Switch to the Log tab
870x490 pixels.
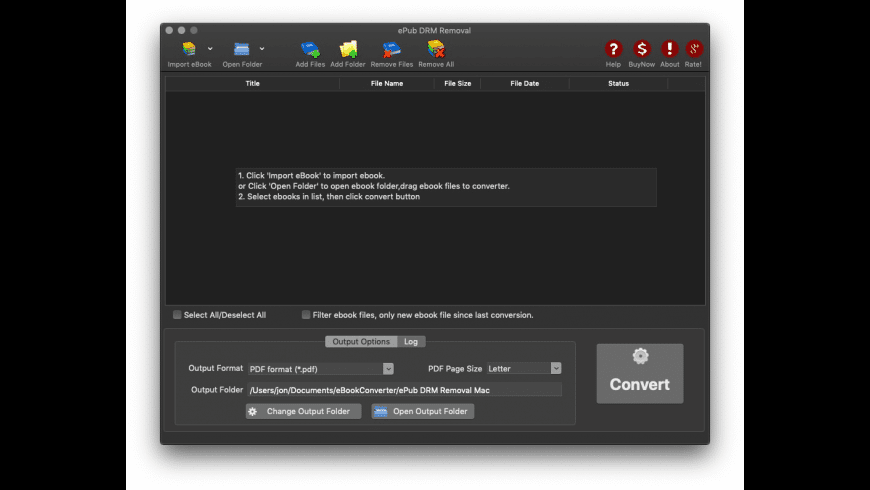tap(411, 341)
